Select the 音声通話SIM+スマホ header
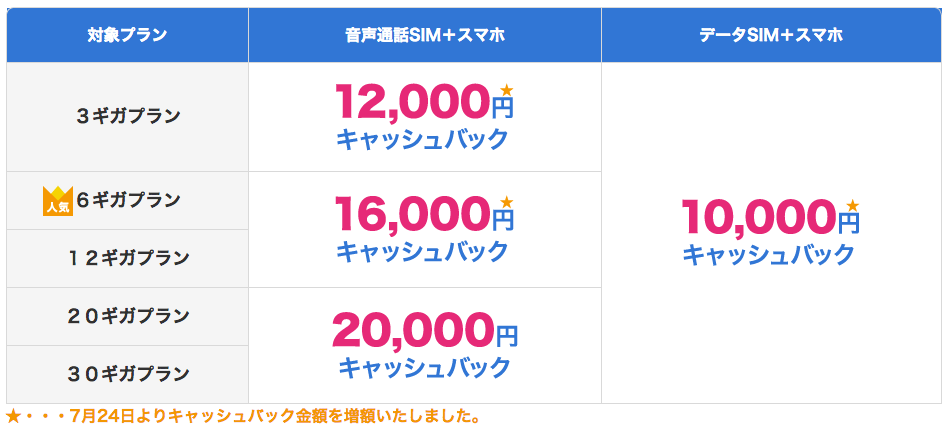Screen dimensions: 949x429 [425, 35]
